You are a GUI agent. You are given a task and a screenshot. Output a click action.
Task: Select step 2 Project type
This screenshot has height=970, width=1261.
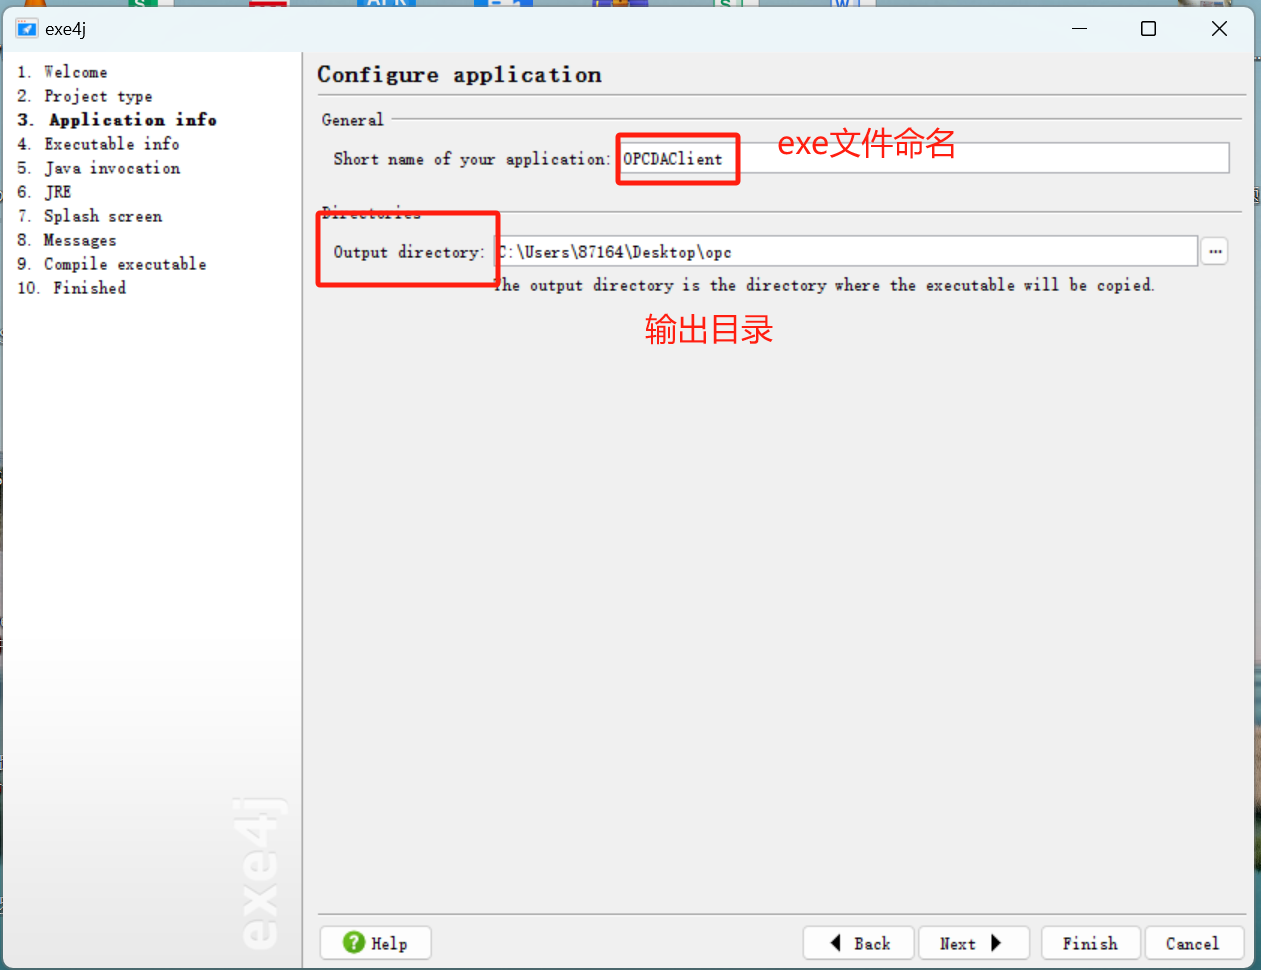tap(85, 96)
